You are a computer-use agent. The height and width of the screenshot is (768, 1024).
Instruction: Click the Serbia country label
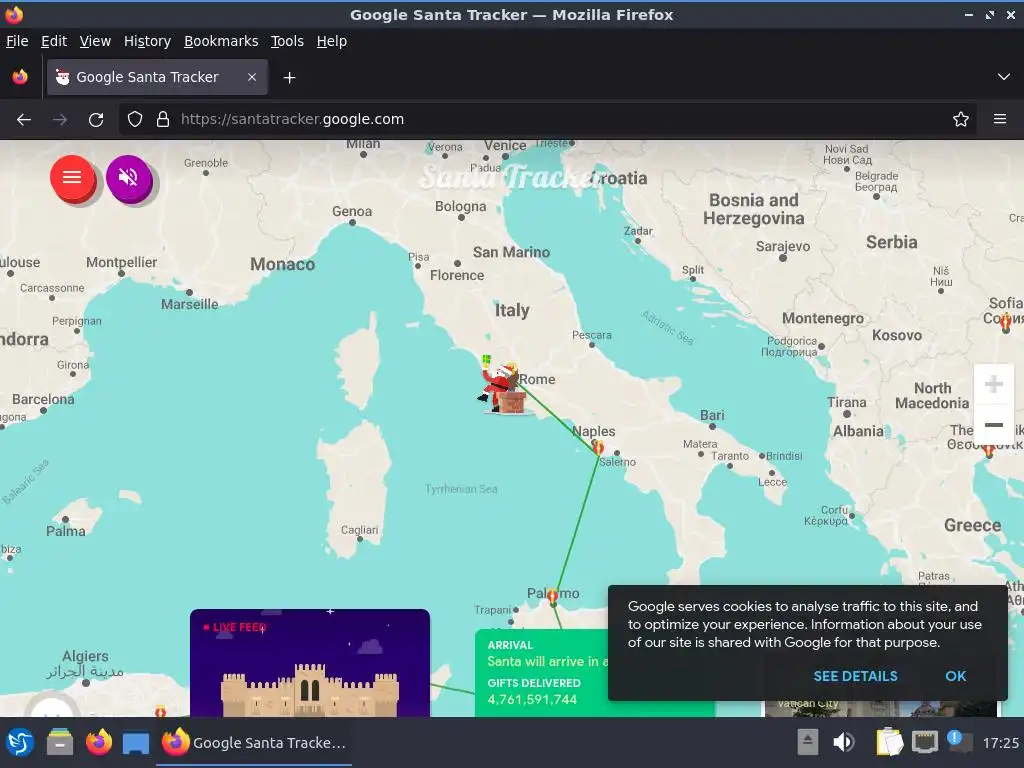pos(891,242)
